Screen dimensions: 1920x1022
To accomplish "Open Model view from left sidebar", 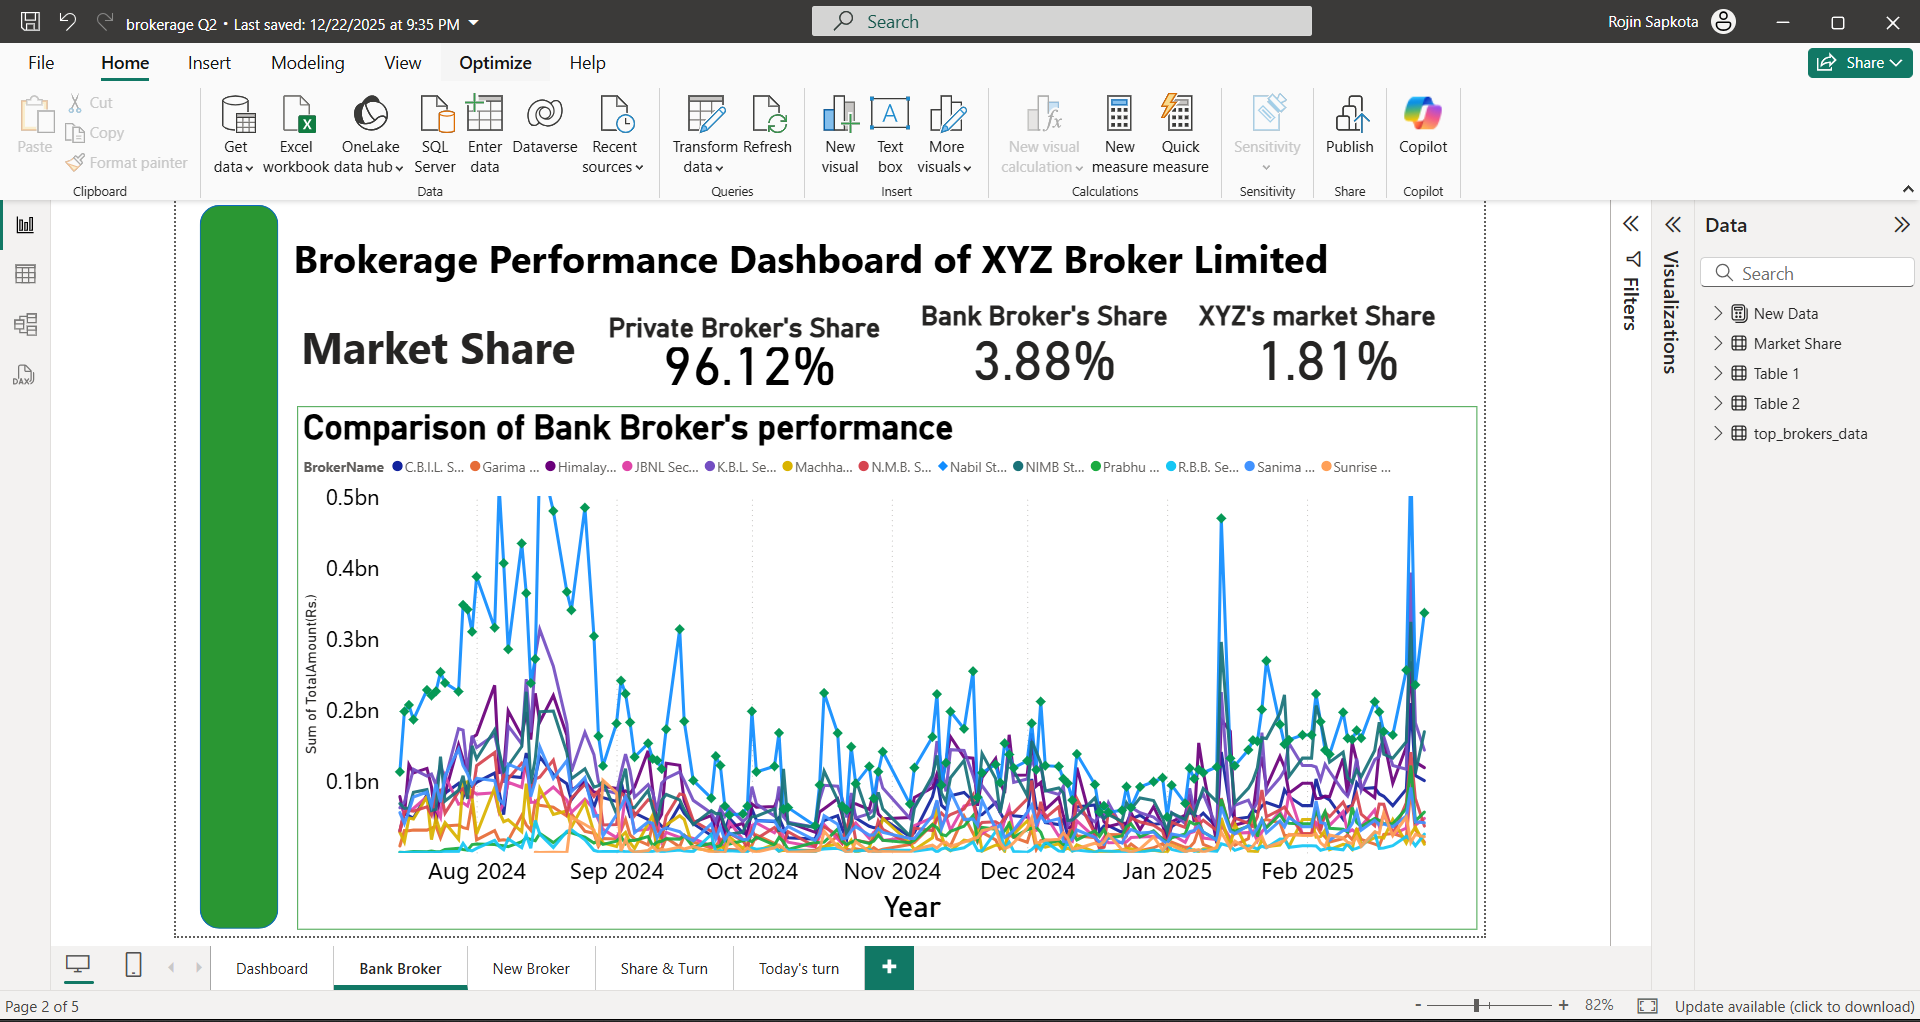I will [x=25, y=324].
